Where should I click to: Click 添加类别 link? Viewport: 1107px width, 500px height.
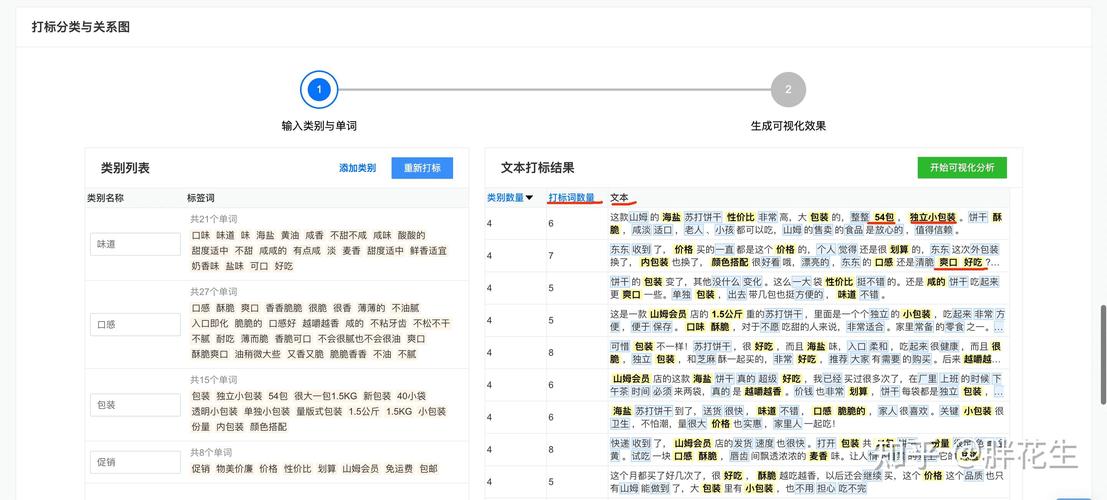[x=357, y=168]
